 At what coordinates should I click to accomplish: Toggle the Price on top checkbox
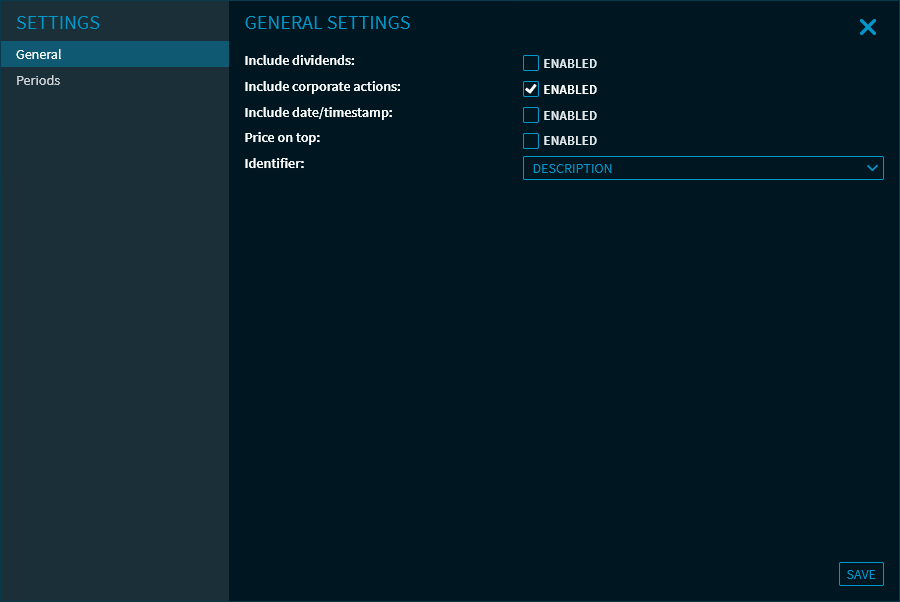click(531, 141)
